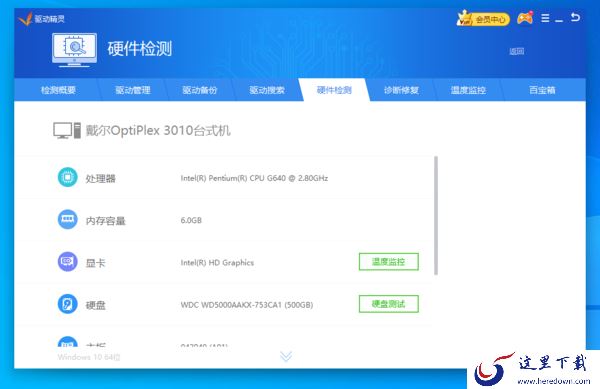Click the 戴尔OptiPlex 3010台式机 title
Viewport: 600px width, 389px height.
pyautogui.click(x=158, y=130)
